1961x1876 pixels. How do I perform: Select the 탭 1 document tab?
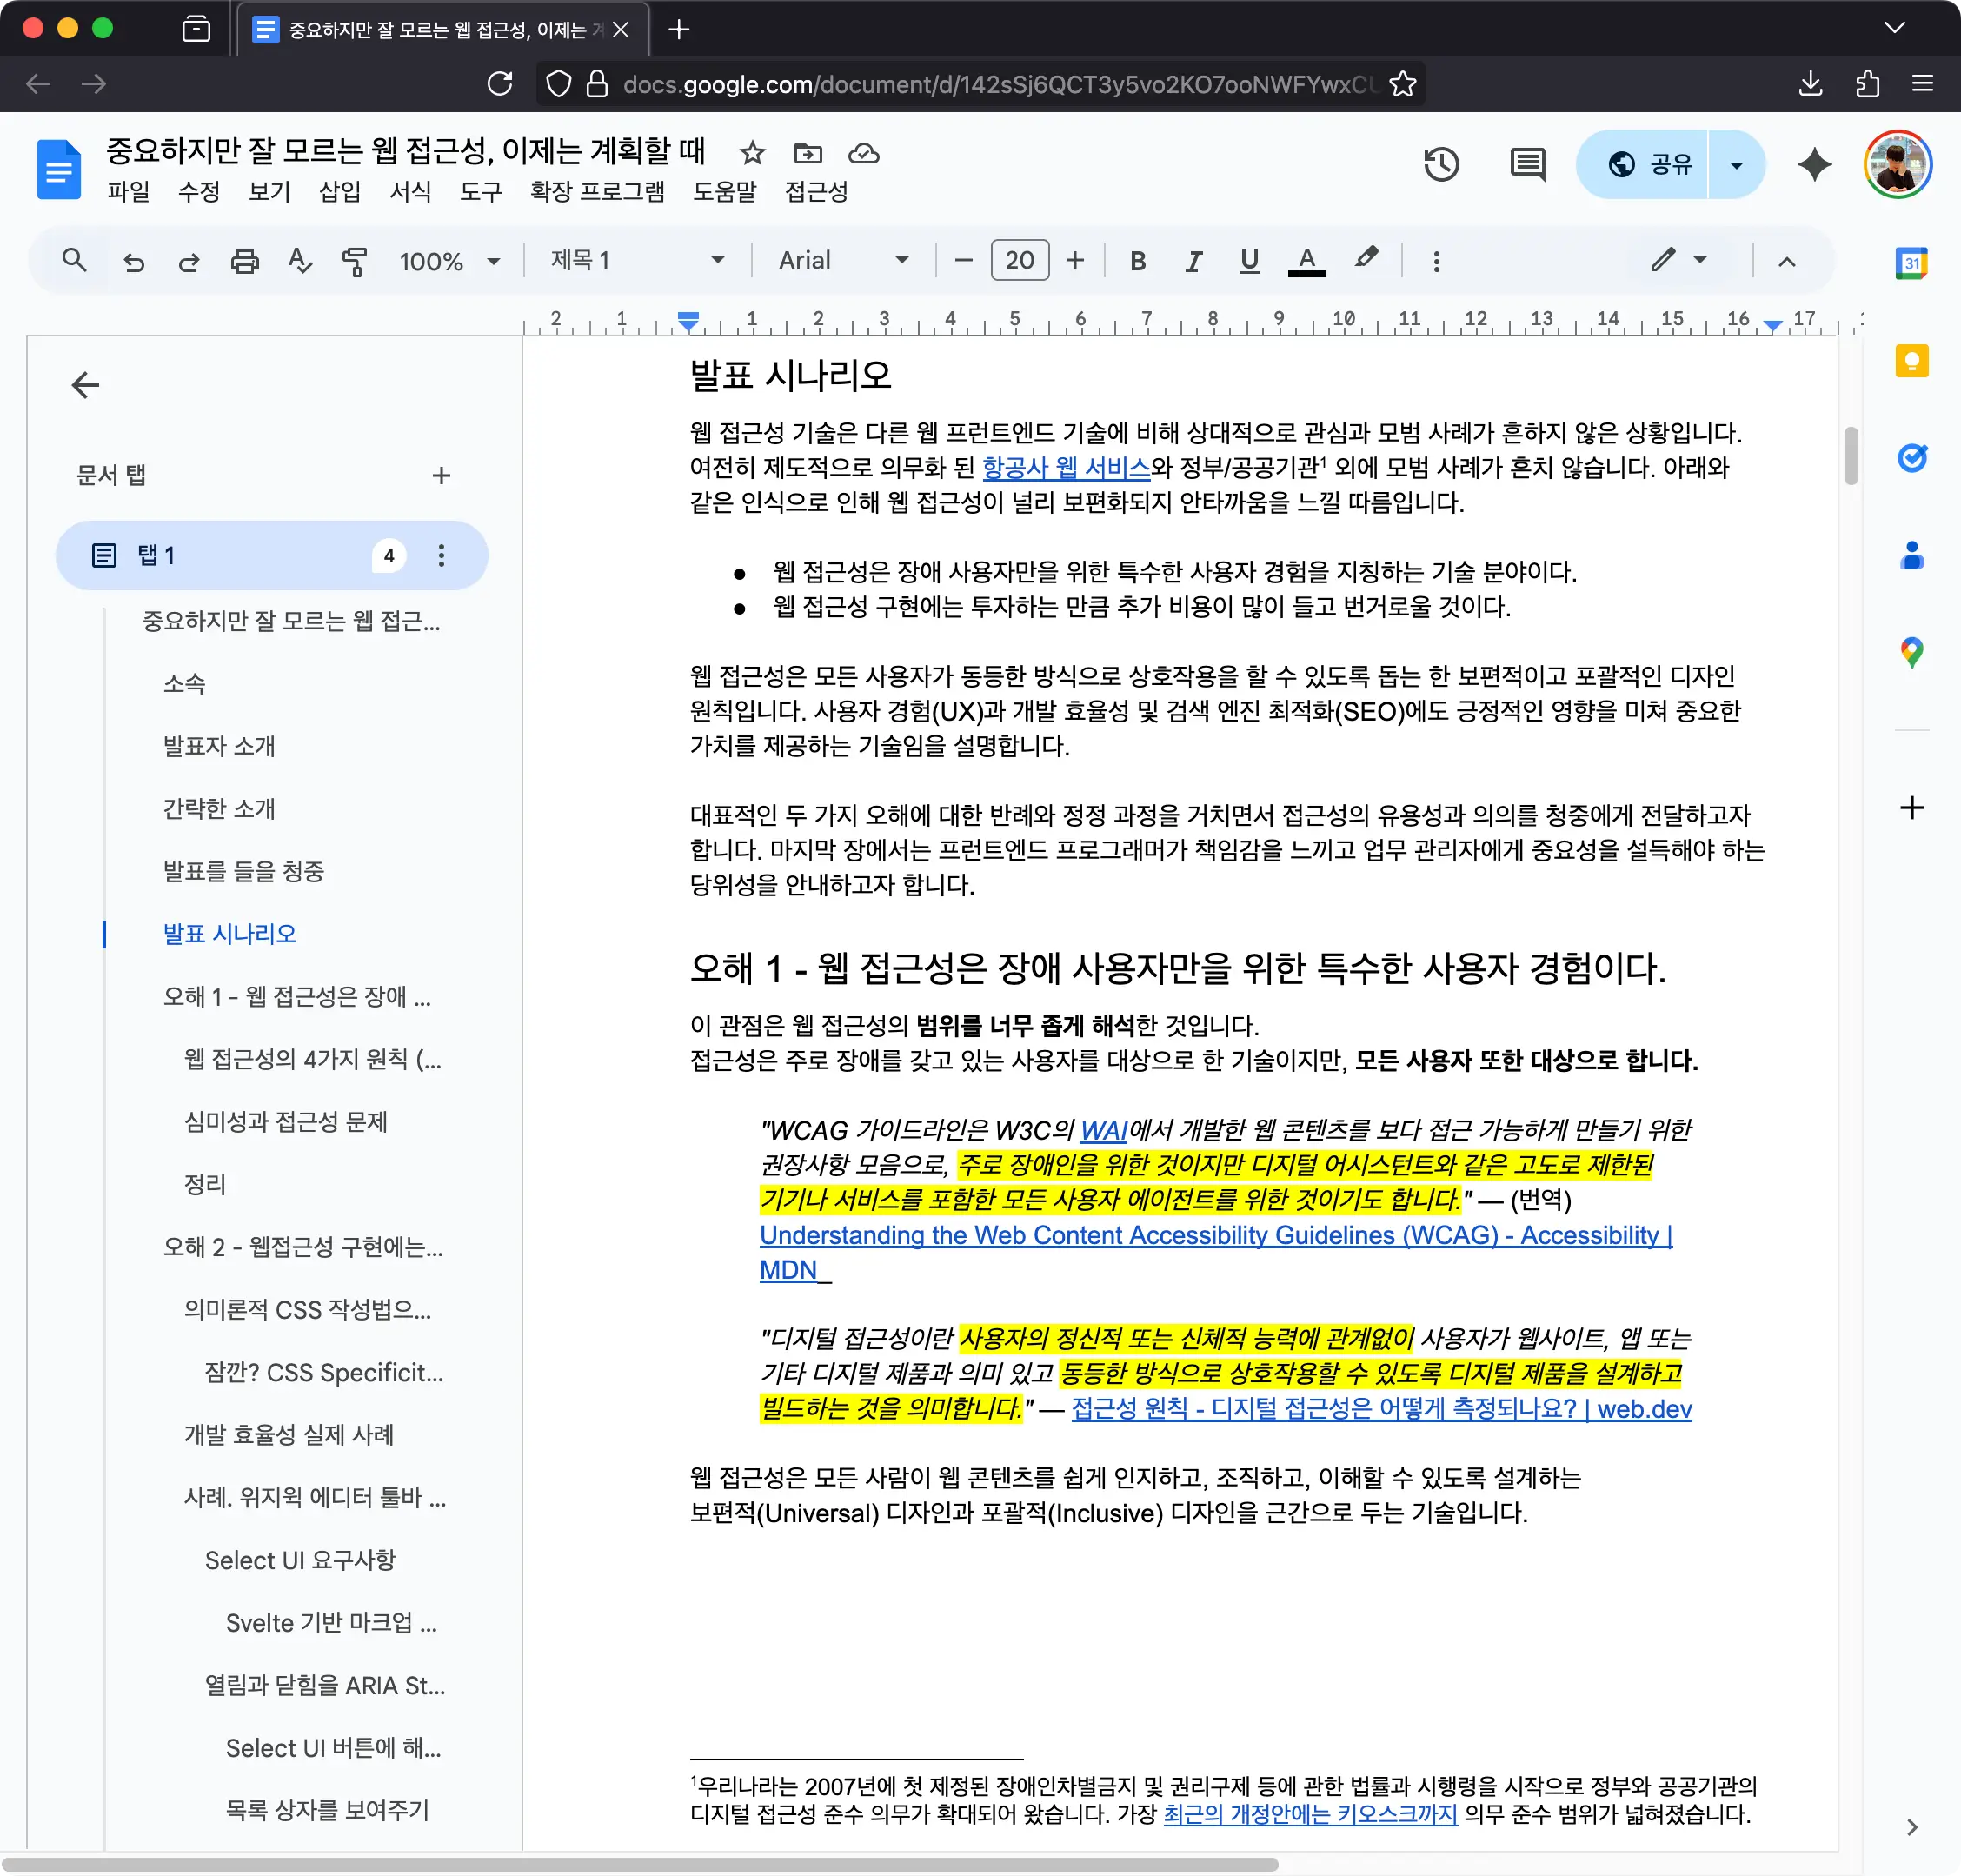point(155,555)
